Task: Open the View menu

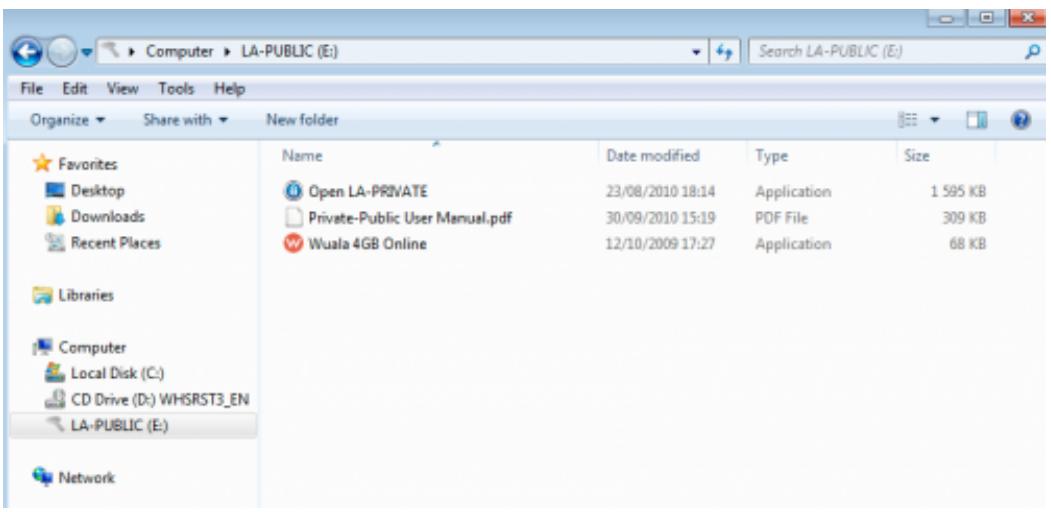Action: pos(121,88)
